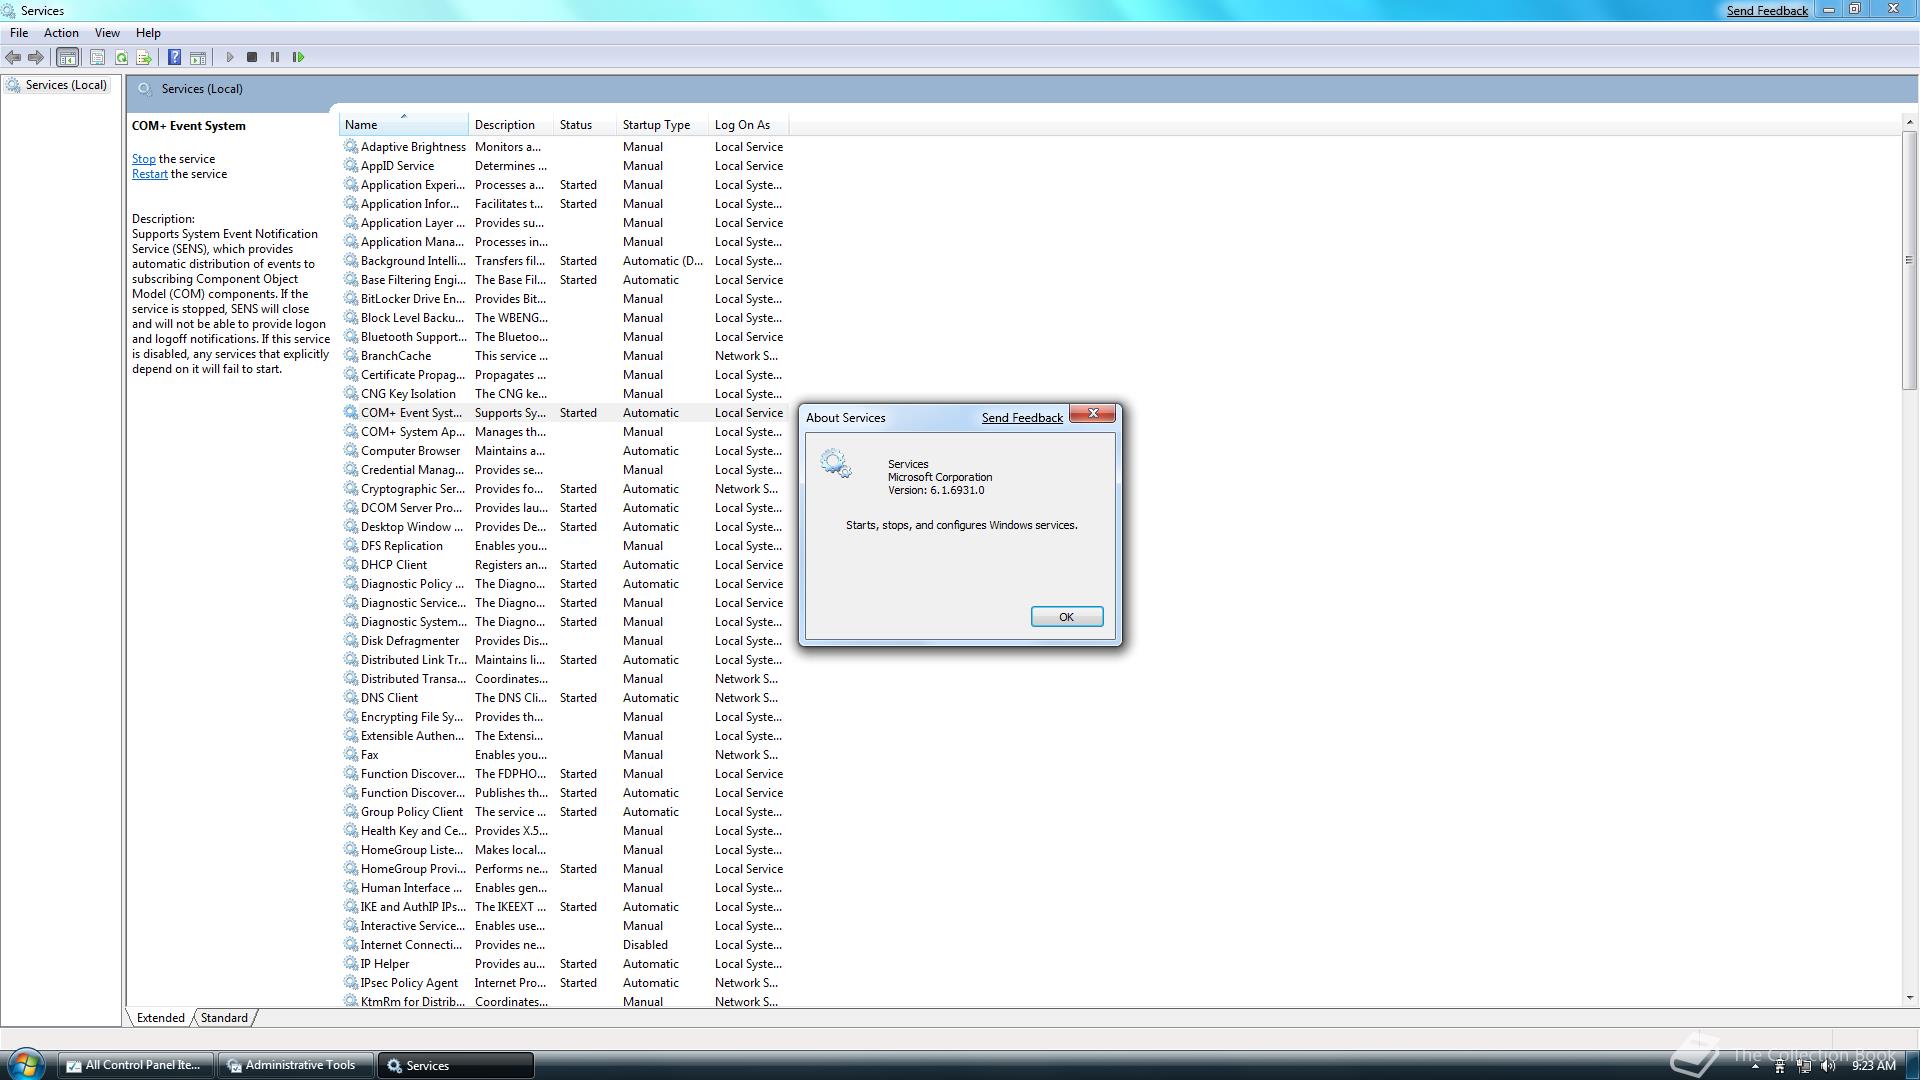Sort by the Log On As column header
This screenshot has height=1080, width=1920.
pos(748,125)
